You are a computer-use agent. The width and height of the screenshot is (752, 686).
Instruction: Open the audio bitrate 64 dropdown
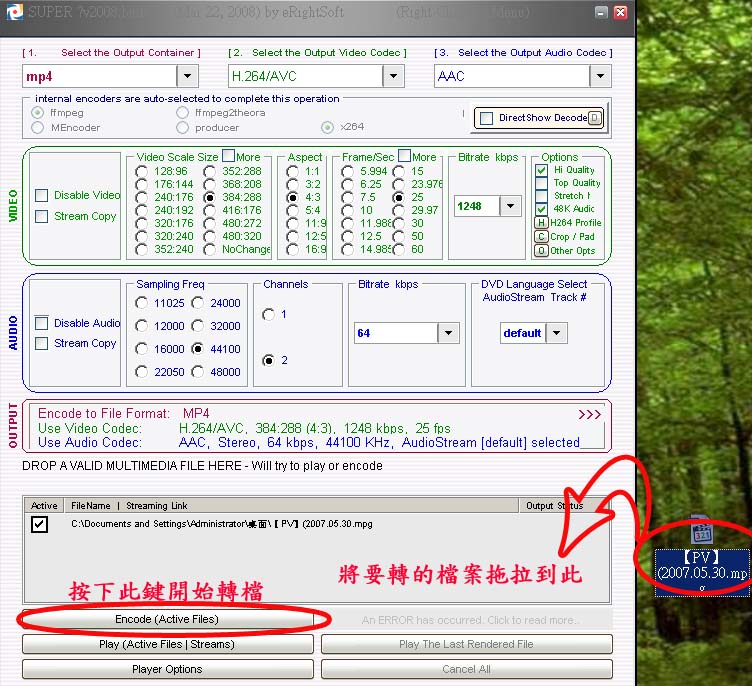448,333
